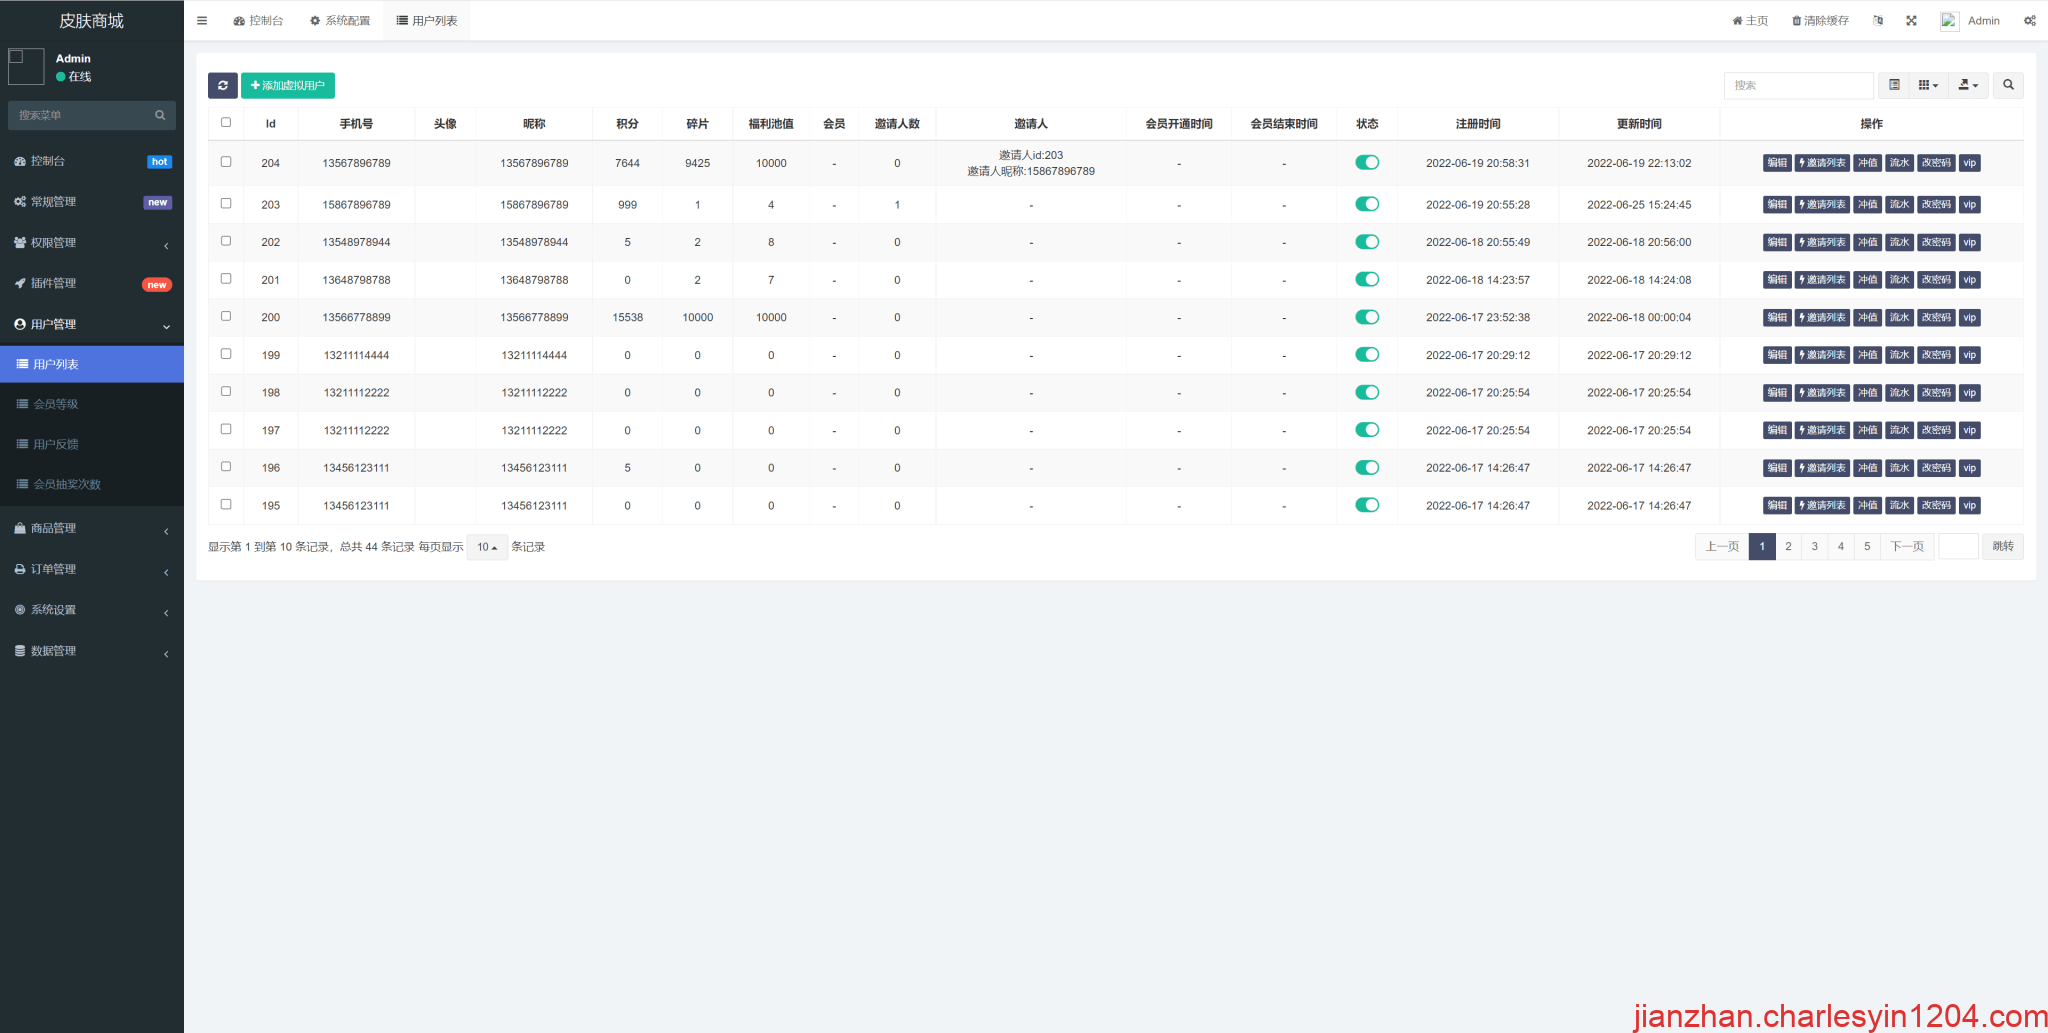This screenshot has width=2048, height=1033.
Task: Open the columns visibility dropdown
Action: point(1928,86)
